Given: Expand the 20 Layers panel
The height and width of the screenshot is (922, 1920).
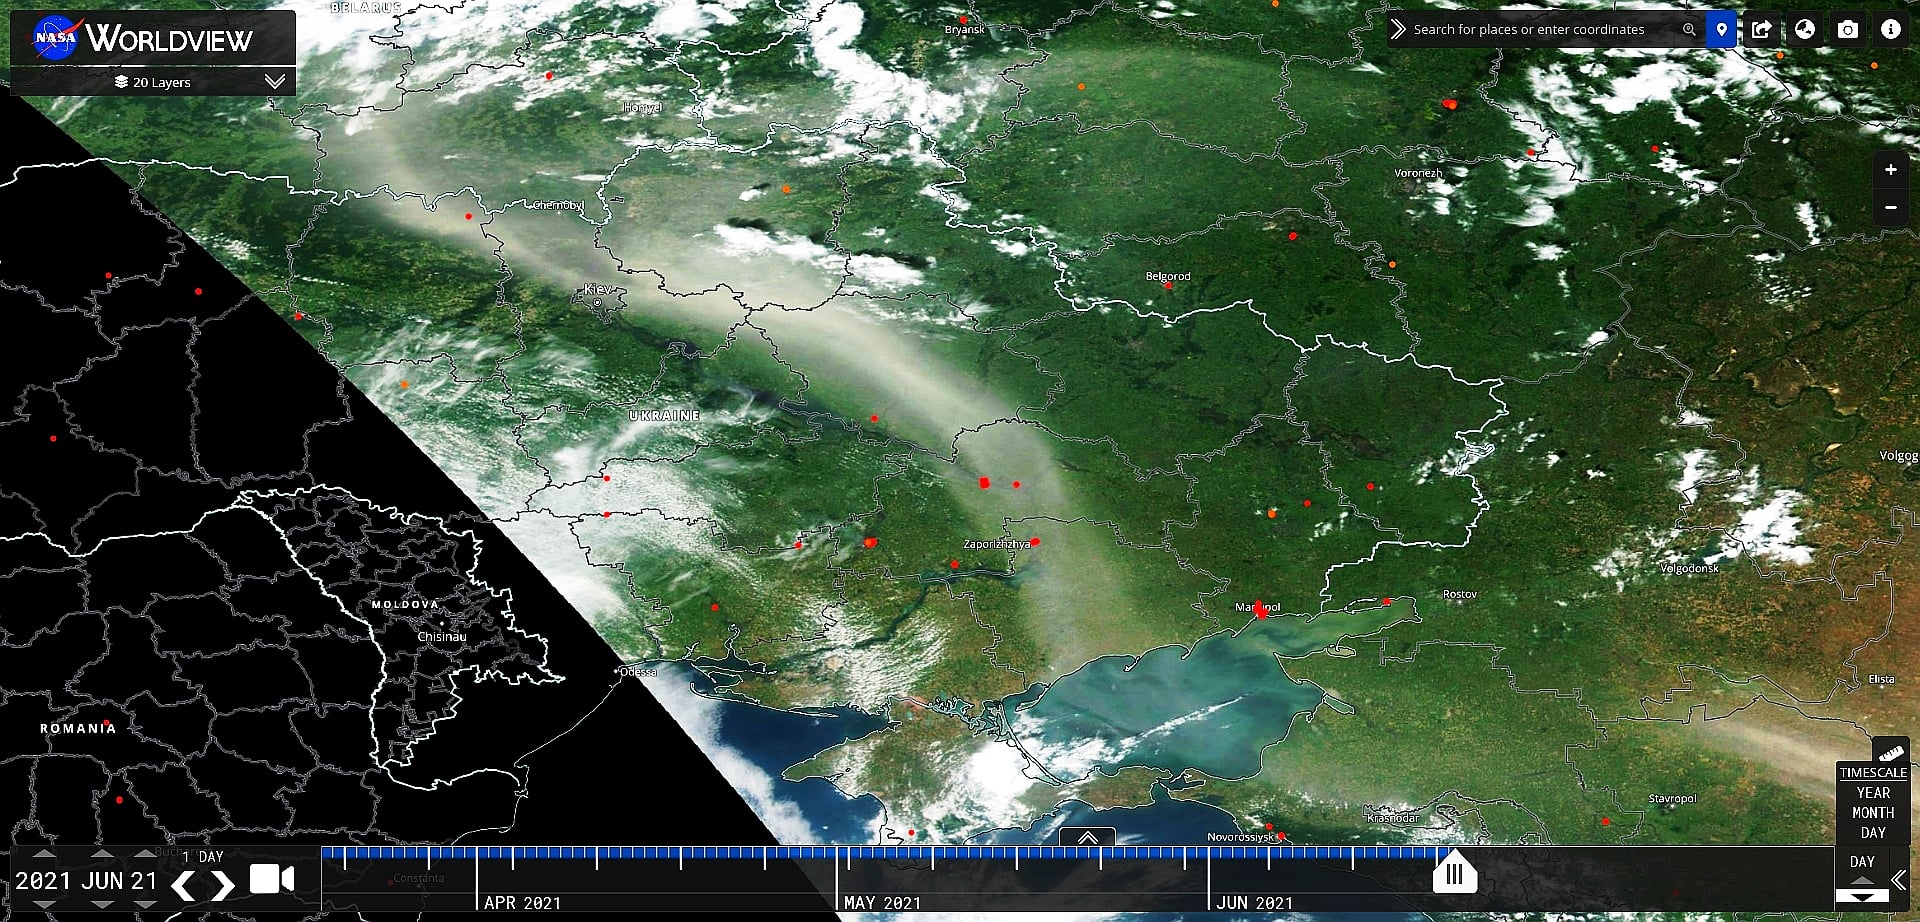Looking at the screenshot, I should point(275,81).
